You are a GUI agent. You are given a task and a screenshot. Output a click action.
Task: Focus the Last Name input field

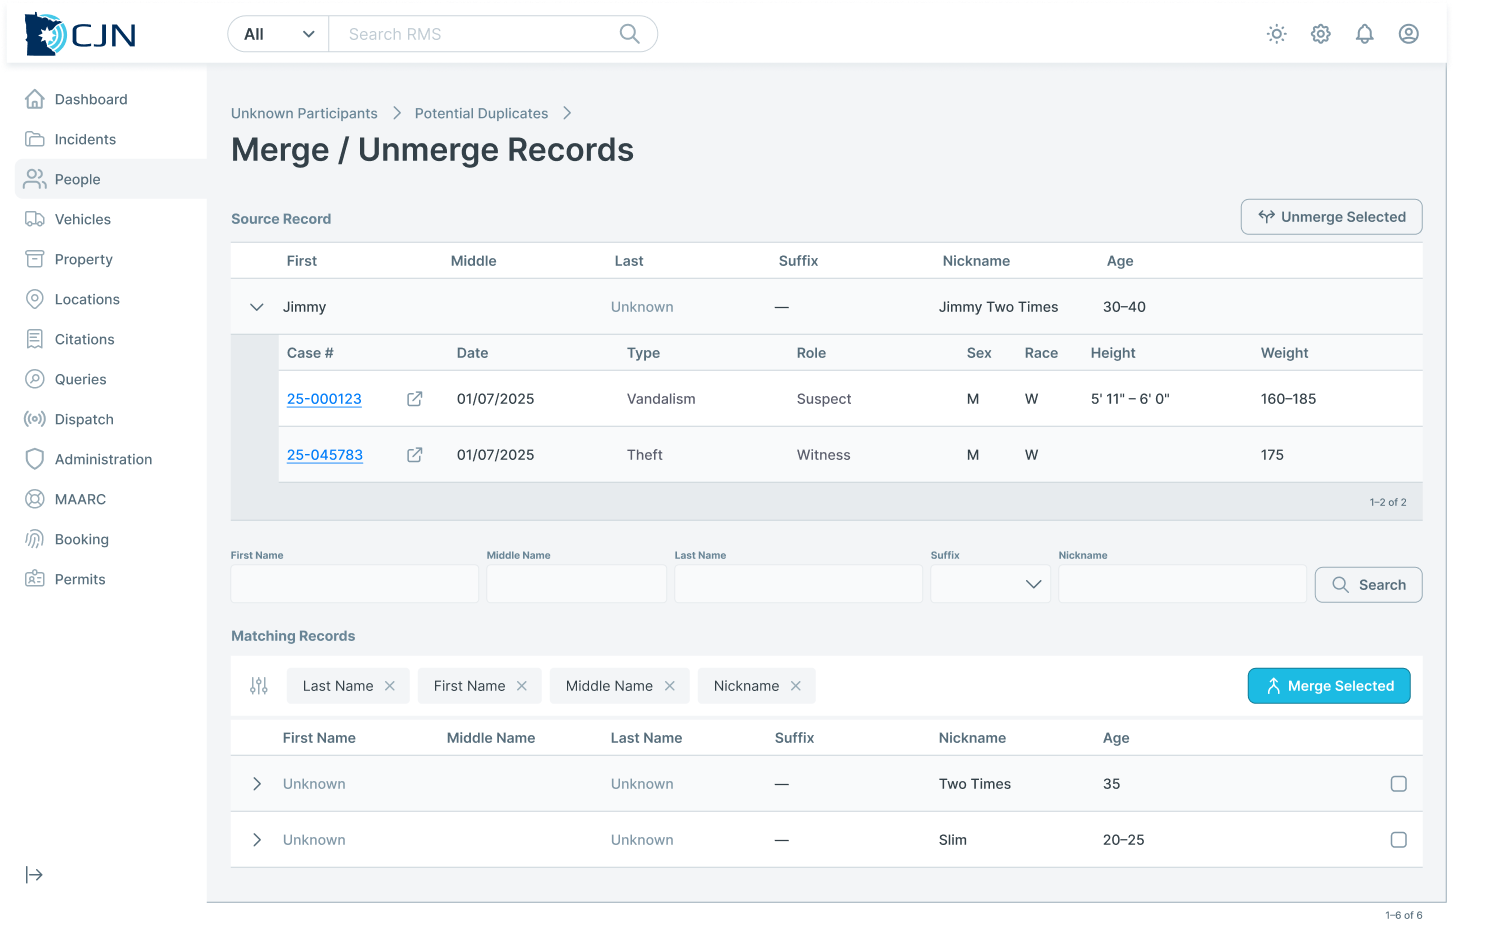coord(799,584)
